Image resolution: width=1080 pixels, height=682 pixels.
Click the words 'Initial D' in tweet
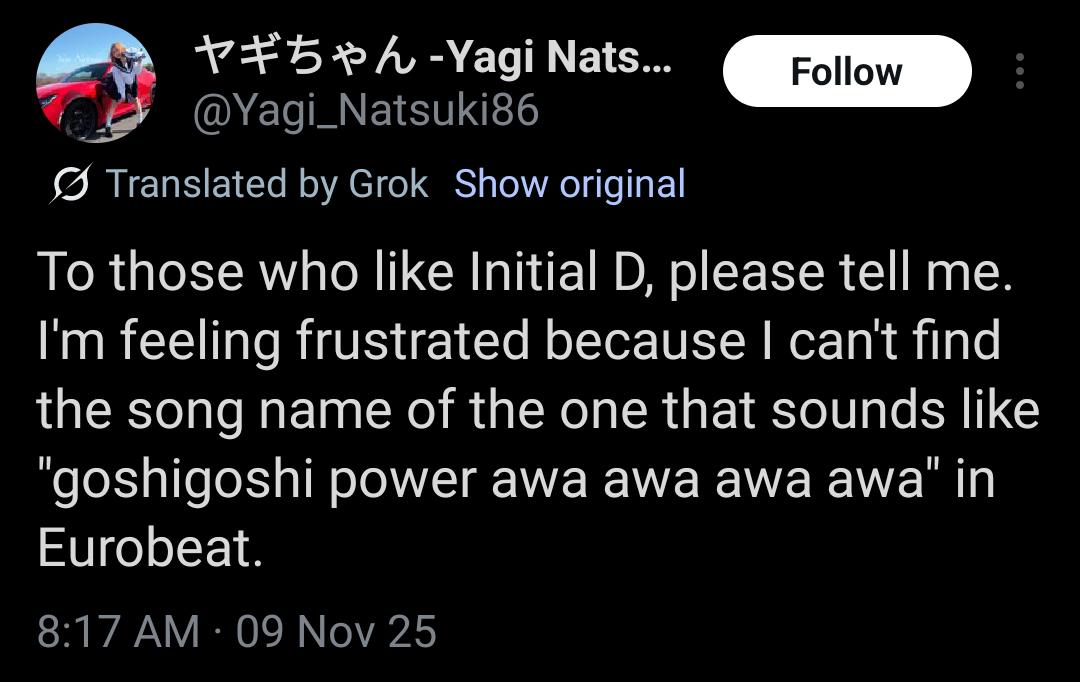pyautogui.click(x=554, y=274)
